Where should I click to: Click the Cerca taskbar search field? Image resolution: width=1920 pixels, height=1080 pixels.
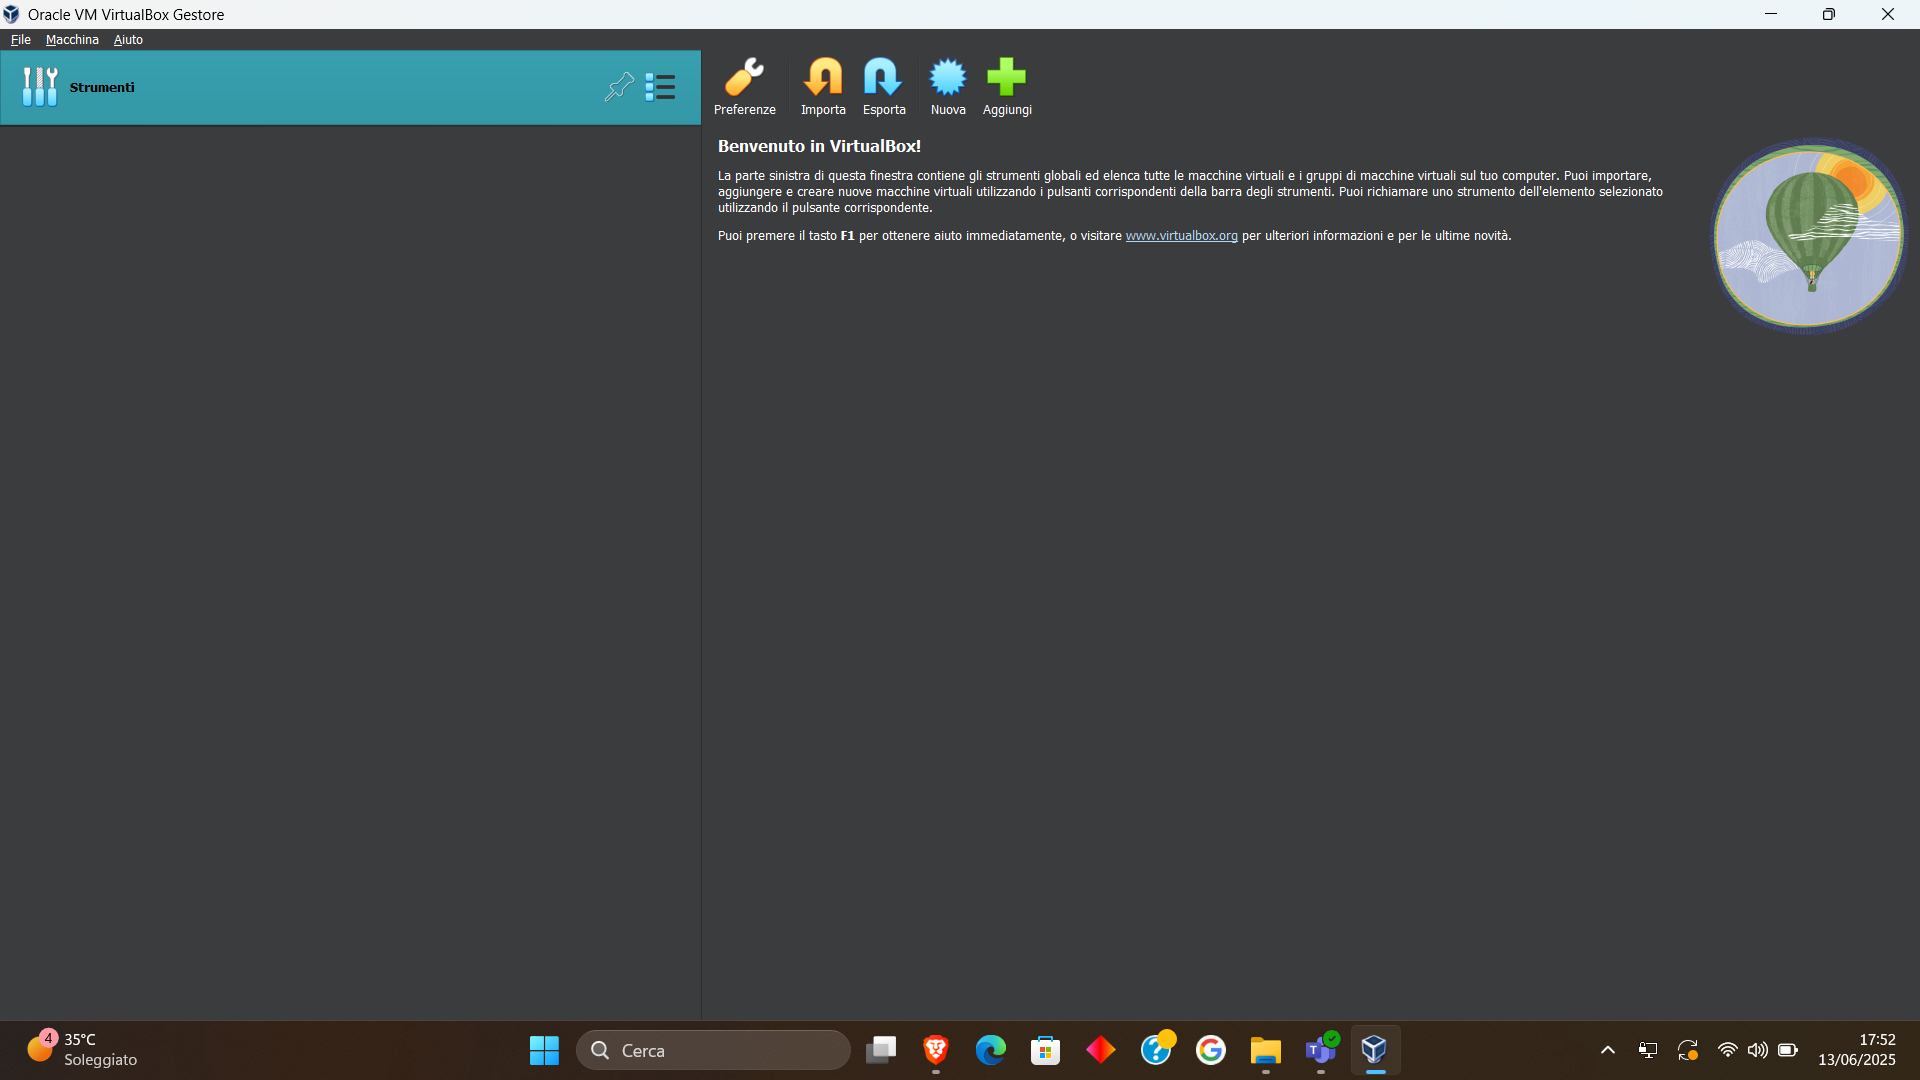[713, 1050]
